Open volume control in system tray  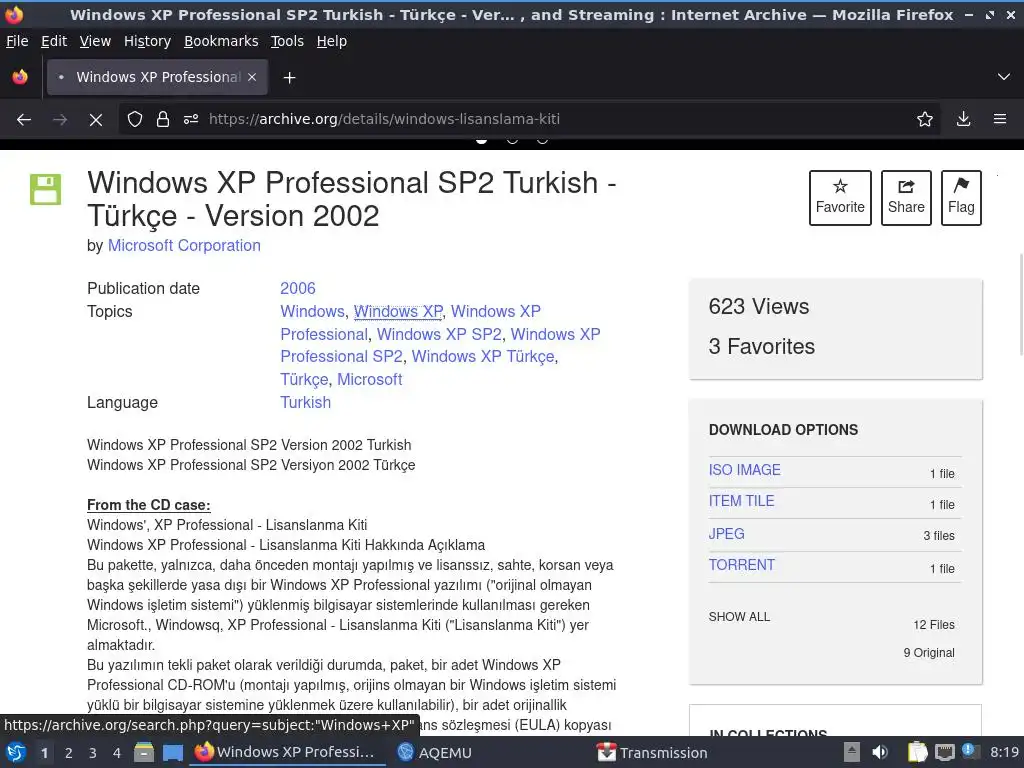[880, 752]
